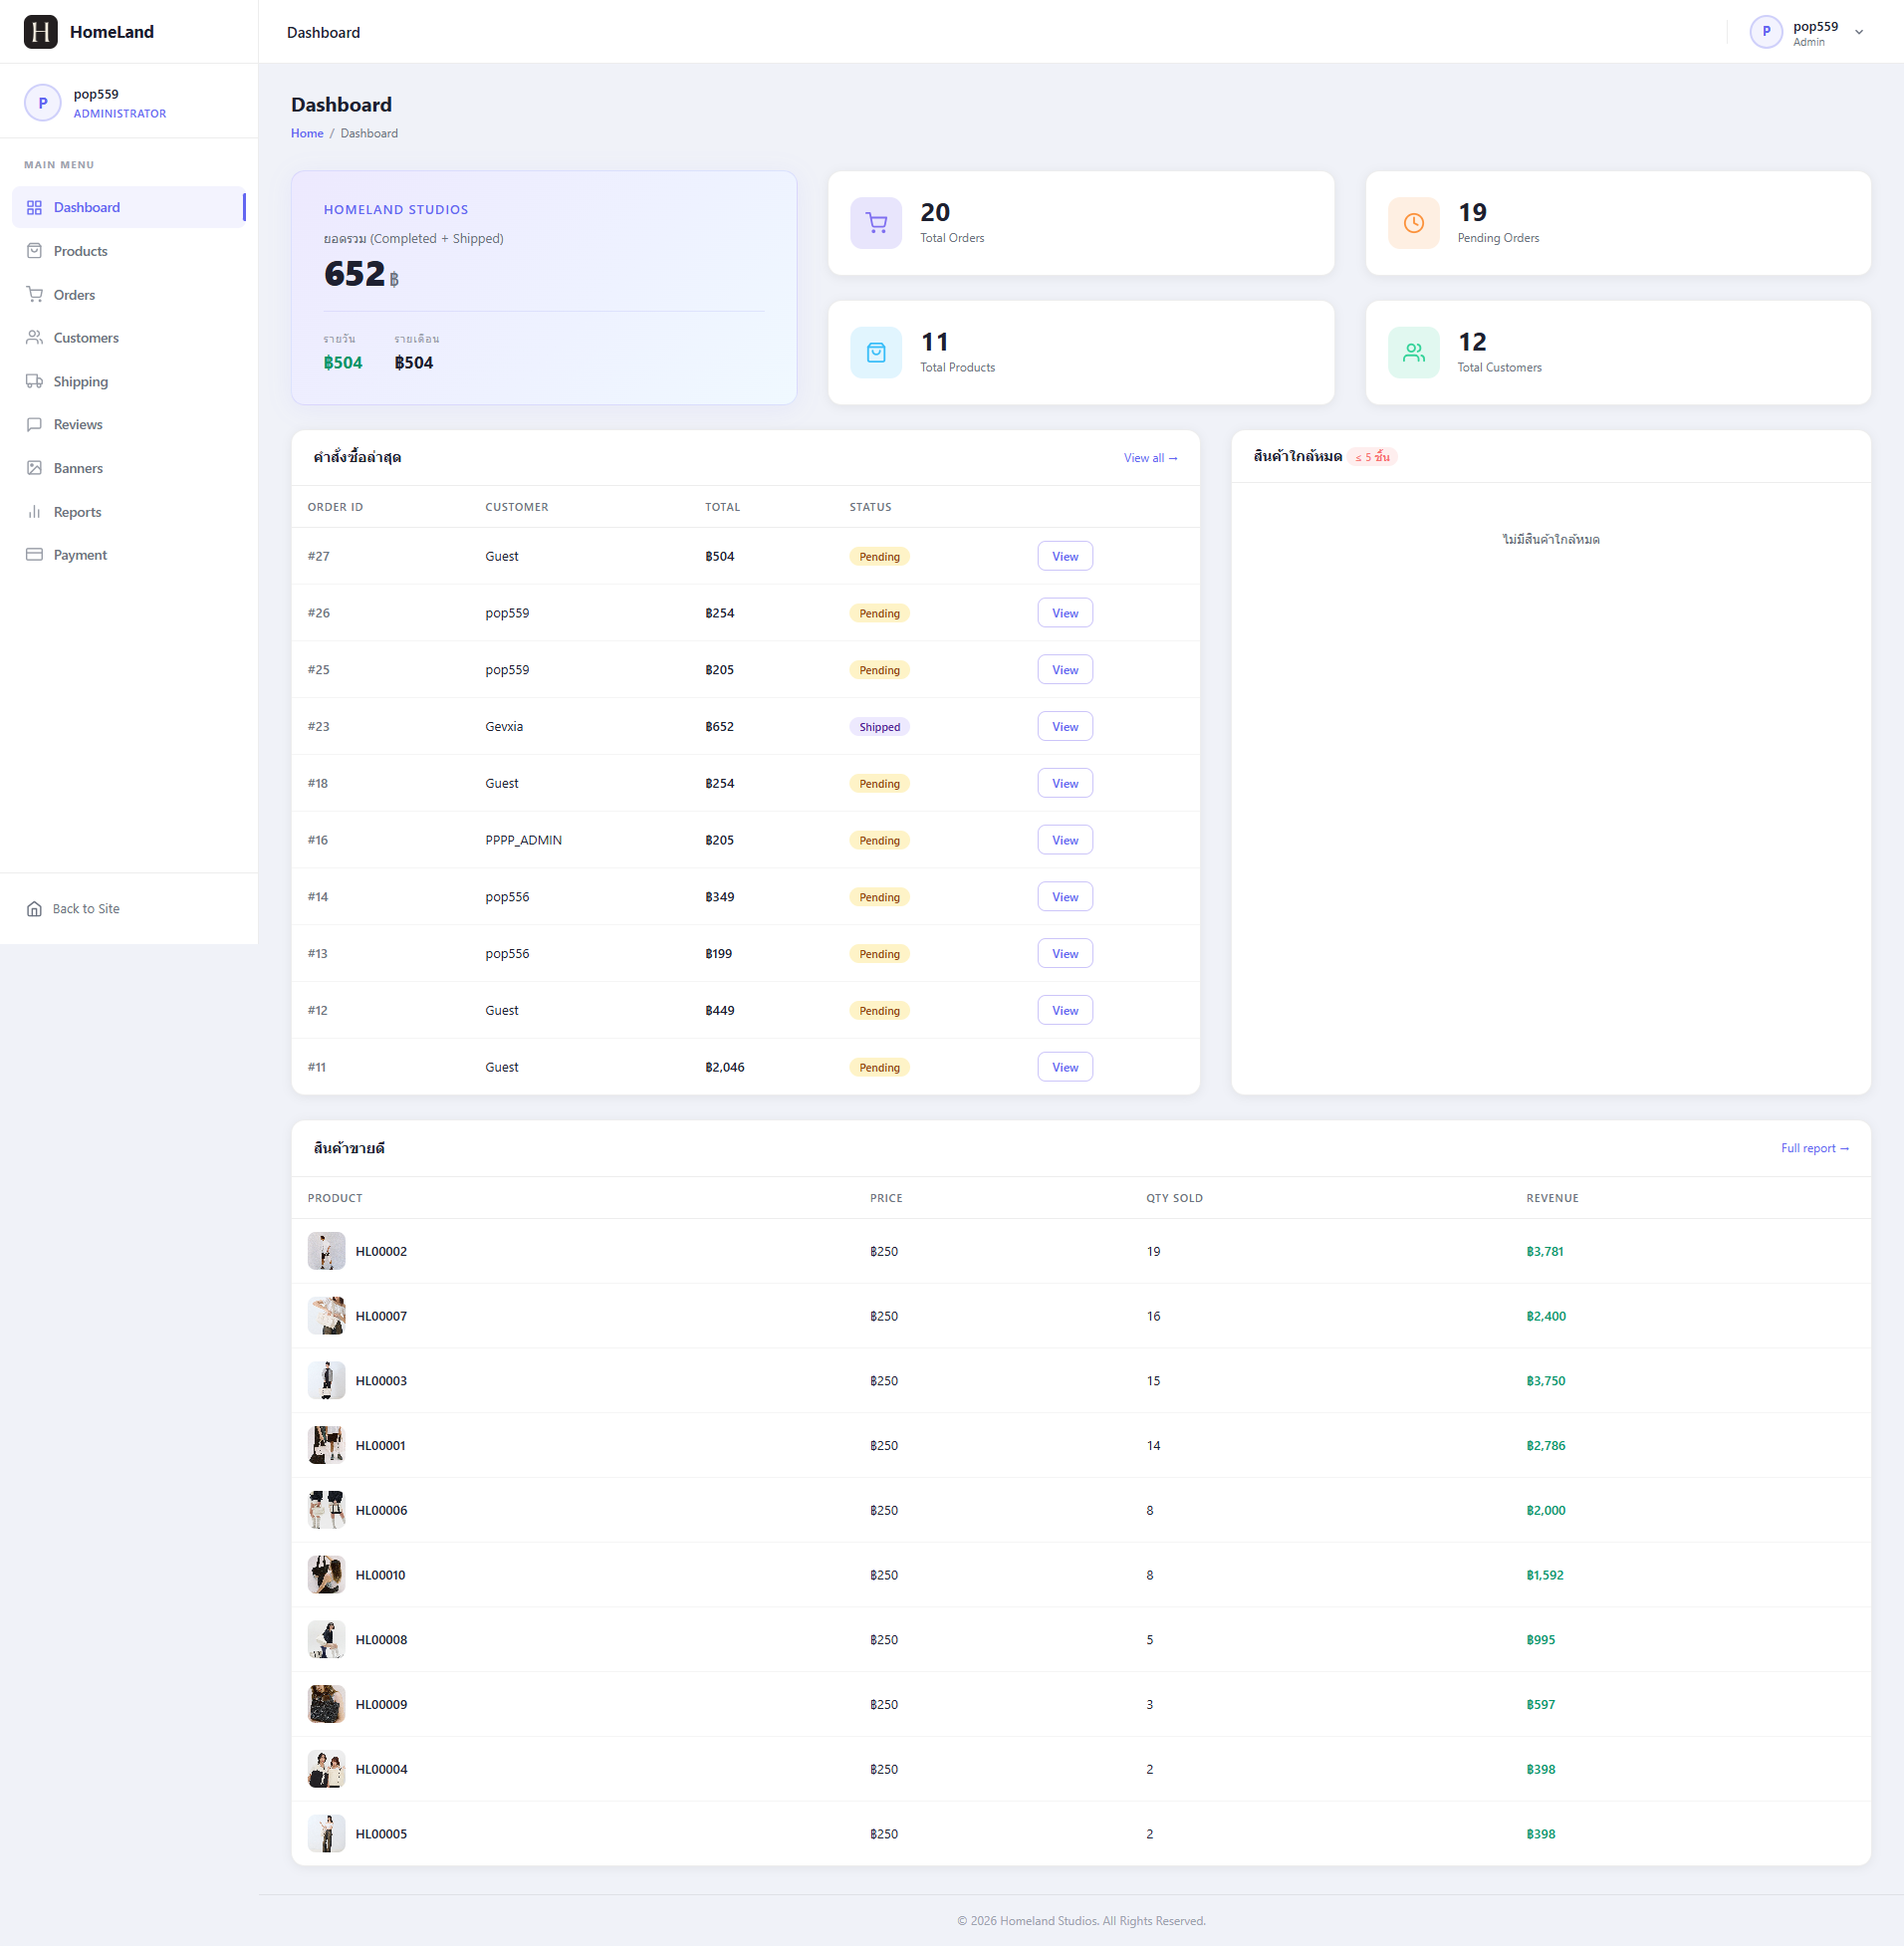This screenshot has height=1946, width=1904.
Task: Click the Shipping truck icon in sidebar
Action: pyautogui.click(x=34, y=381)
